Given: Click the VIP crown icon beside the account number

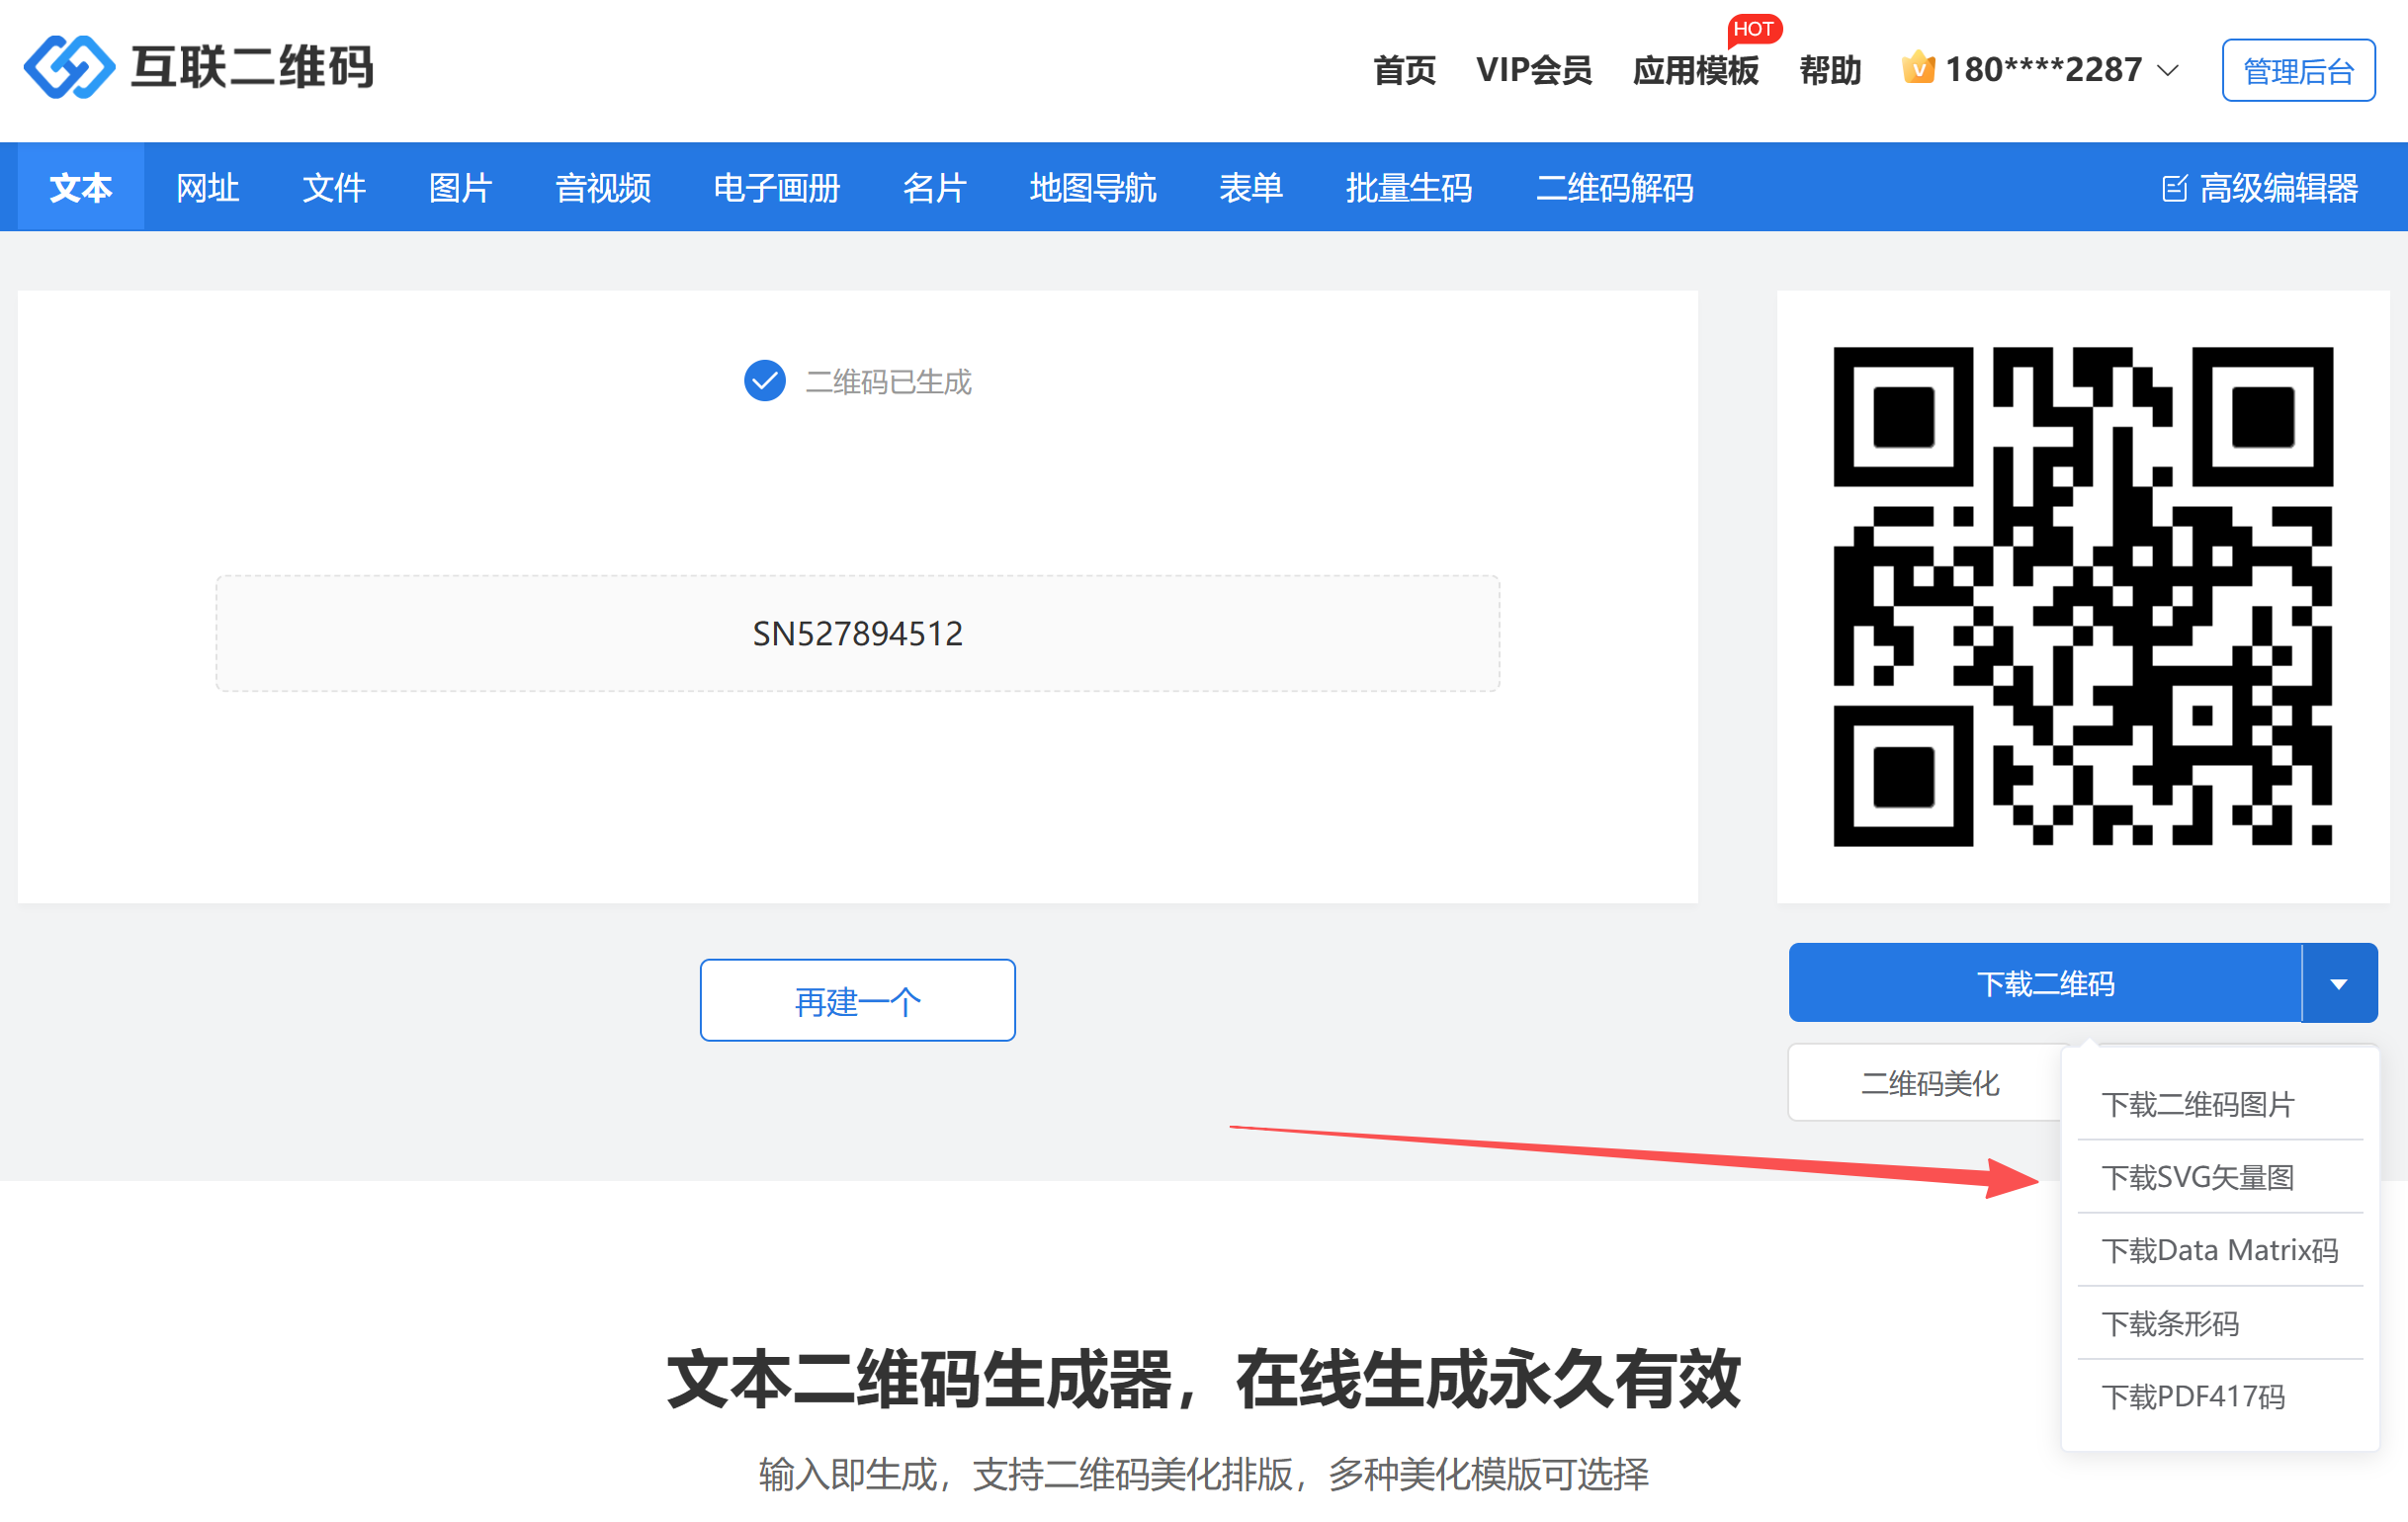Looking at the screenshot, I should pyautogui.click(x=1918, y=69).
